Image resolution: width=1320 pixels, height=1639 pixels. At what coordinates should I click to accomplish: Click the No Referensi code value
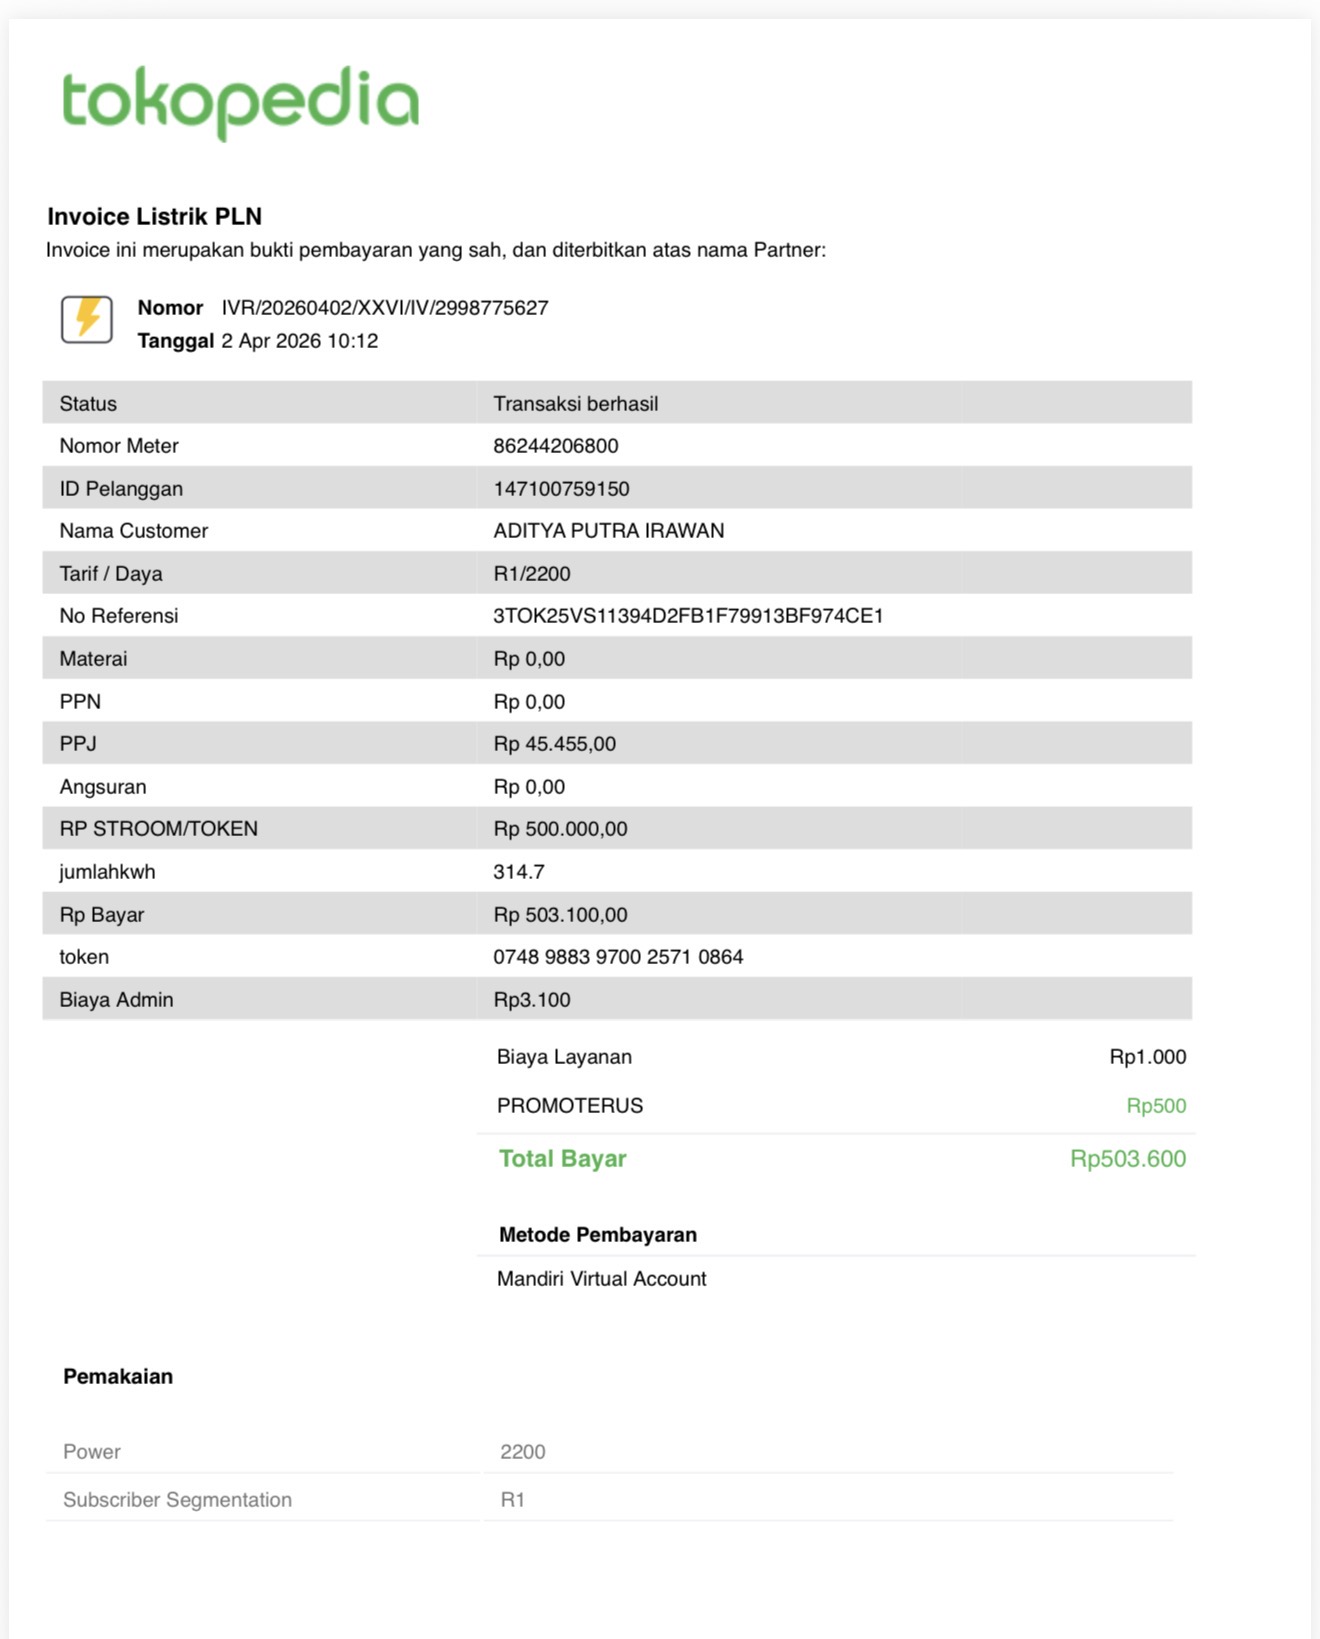pos(688,616)
